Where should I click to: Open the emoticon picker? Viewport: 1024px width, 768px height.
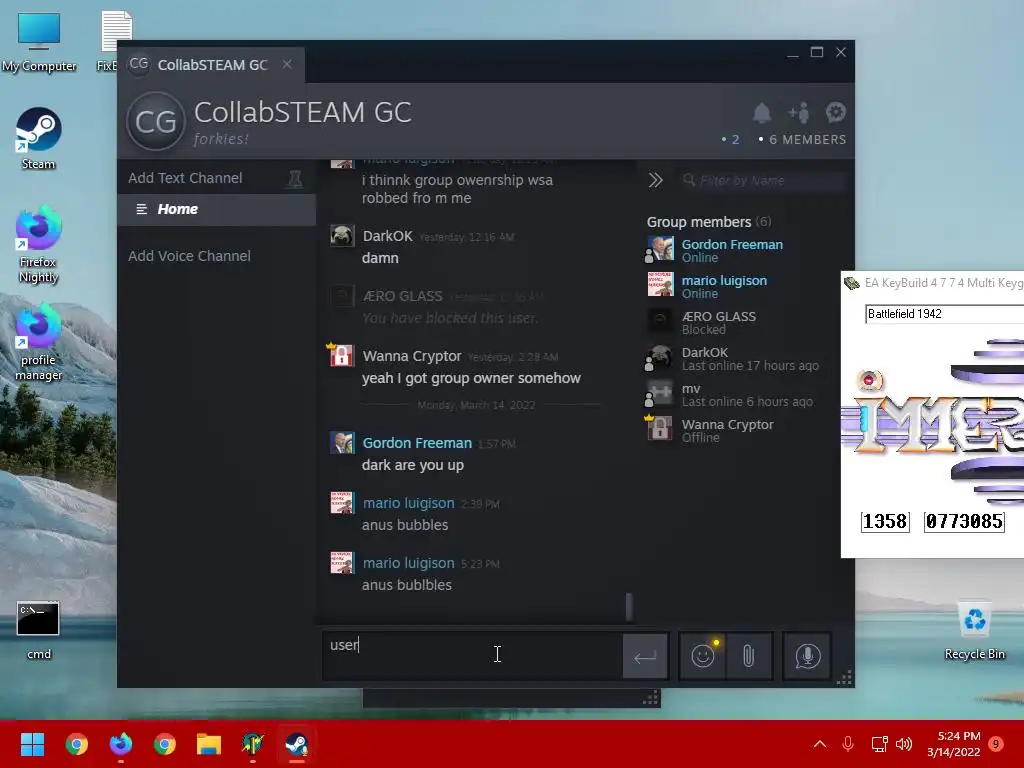coord(703,656)
